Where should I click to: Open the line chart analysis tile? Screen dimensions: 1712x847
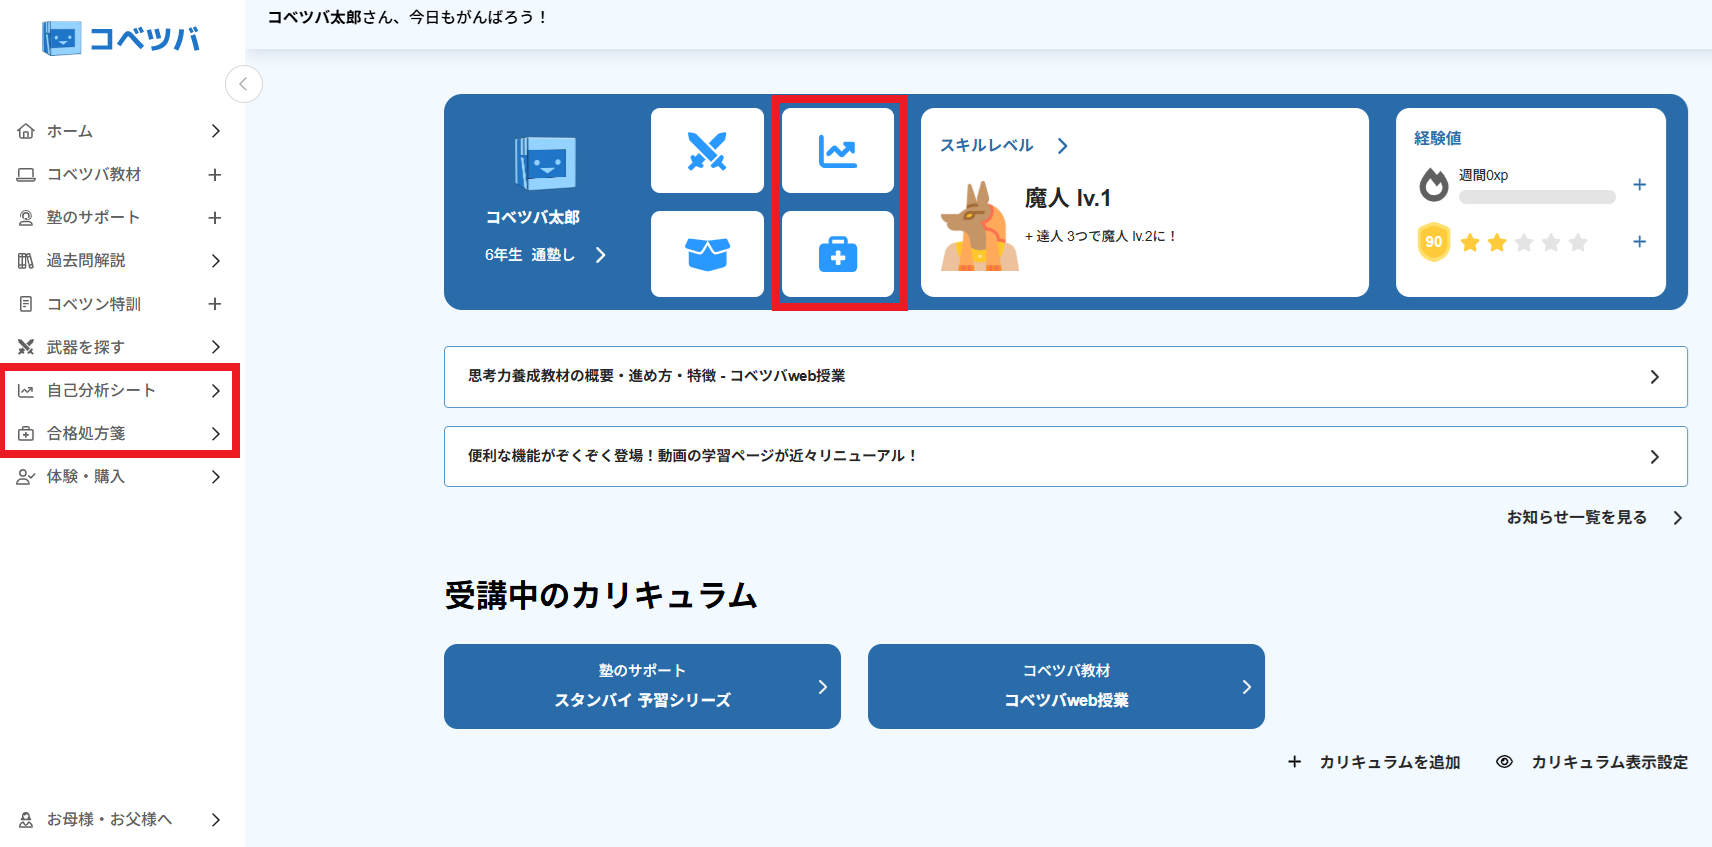pos(838,150)
